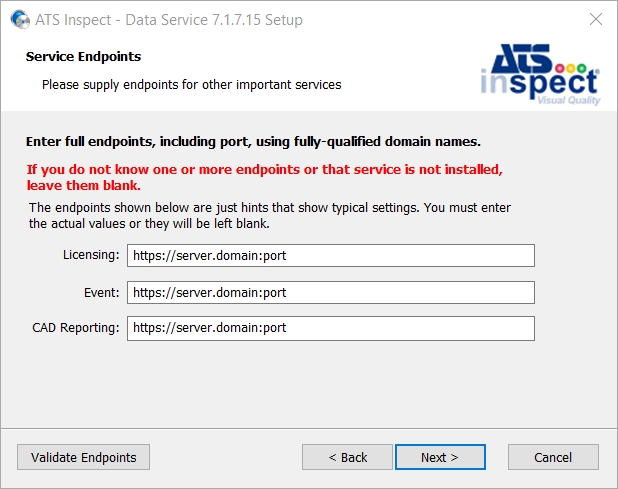Click the installer globe icon in title bar
The height and width of the screenshot is (489, 618).
coord(20,19)
